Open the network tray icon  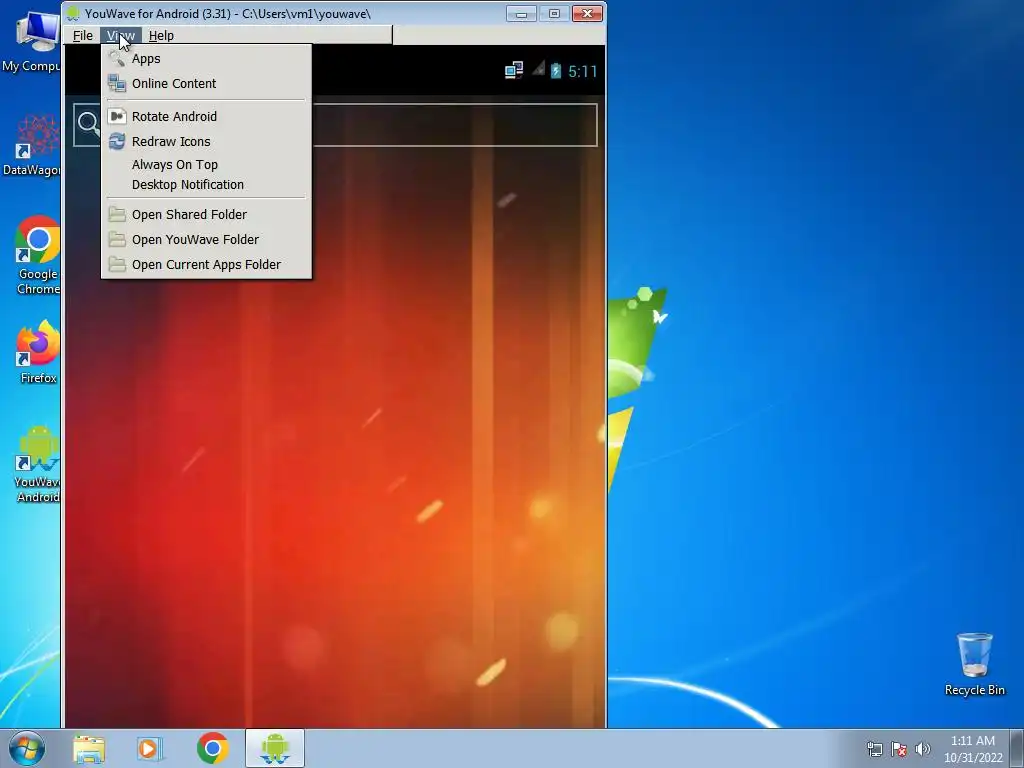pyautogui.click(x=874, y=749)
